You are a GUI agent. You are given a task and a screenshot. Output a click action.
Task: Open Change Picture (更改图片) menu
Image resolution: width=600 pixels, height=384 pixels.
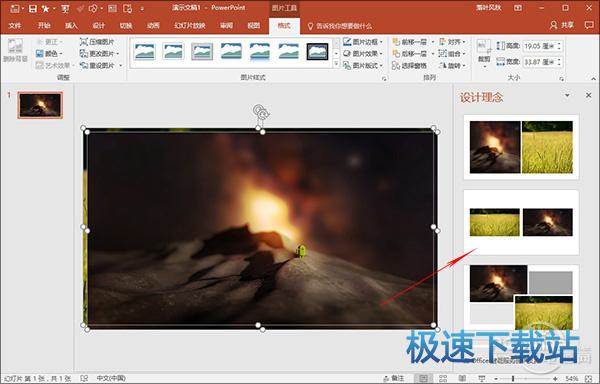[99, 54]
